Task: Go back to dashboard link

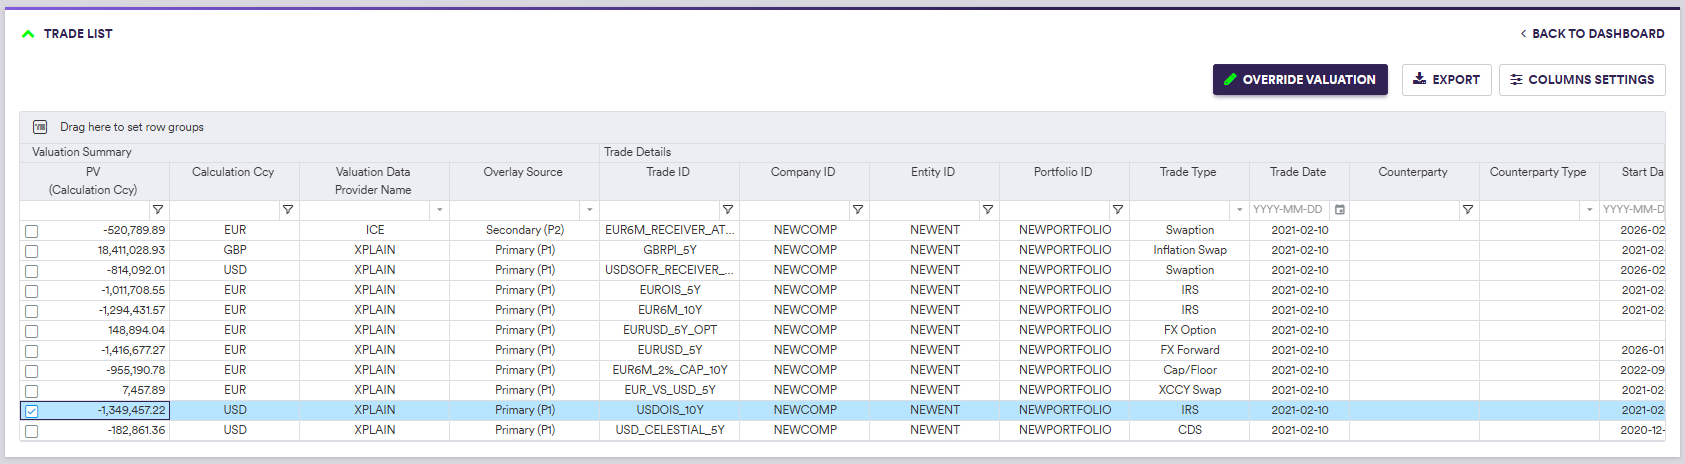Action: point(1592,34)
